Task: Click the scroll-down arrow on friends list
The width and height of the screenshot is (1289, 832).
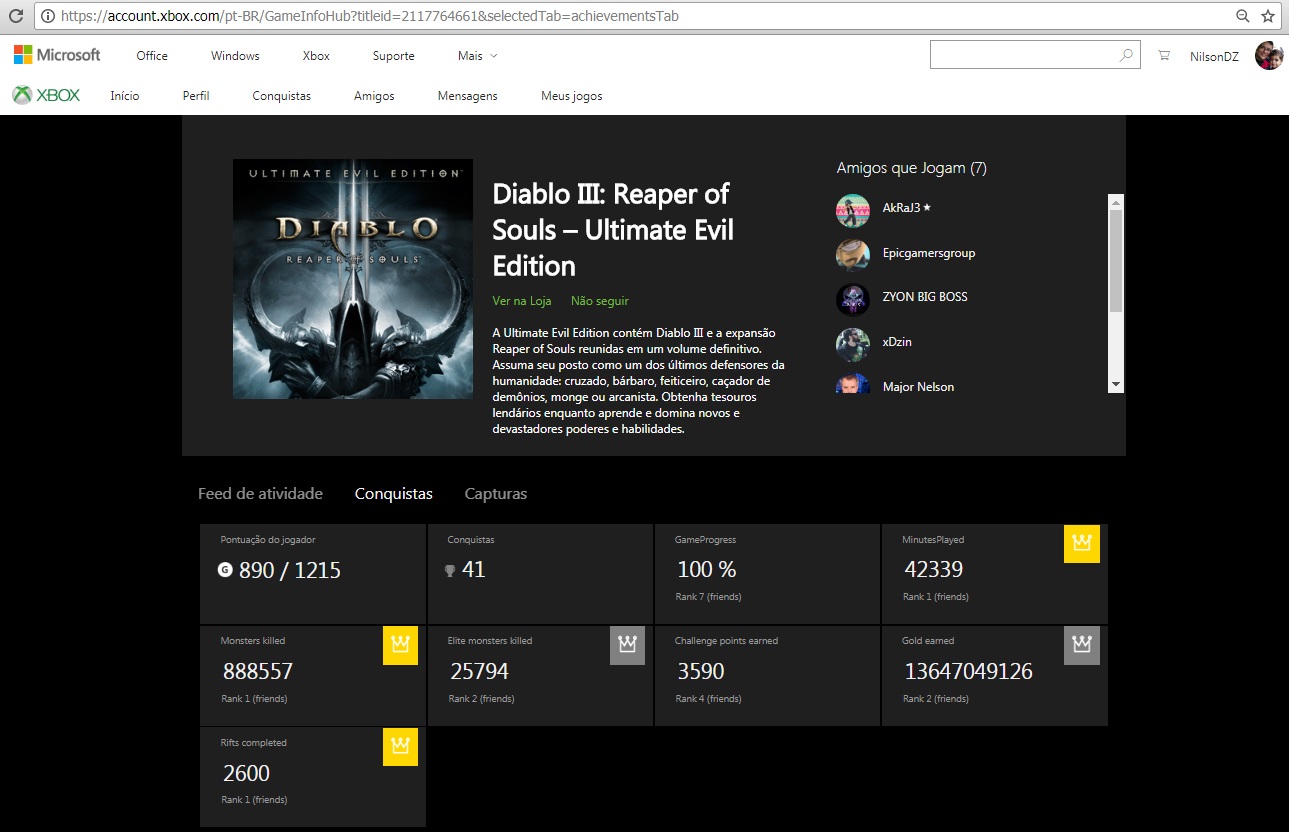Action: coord(1114,385)
